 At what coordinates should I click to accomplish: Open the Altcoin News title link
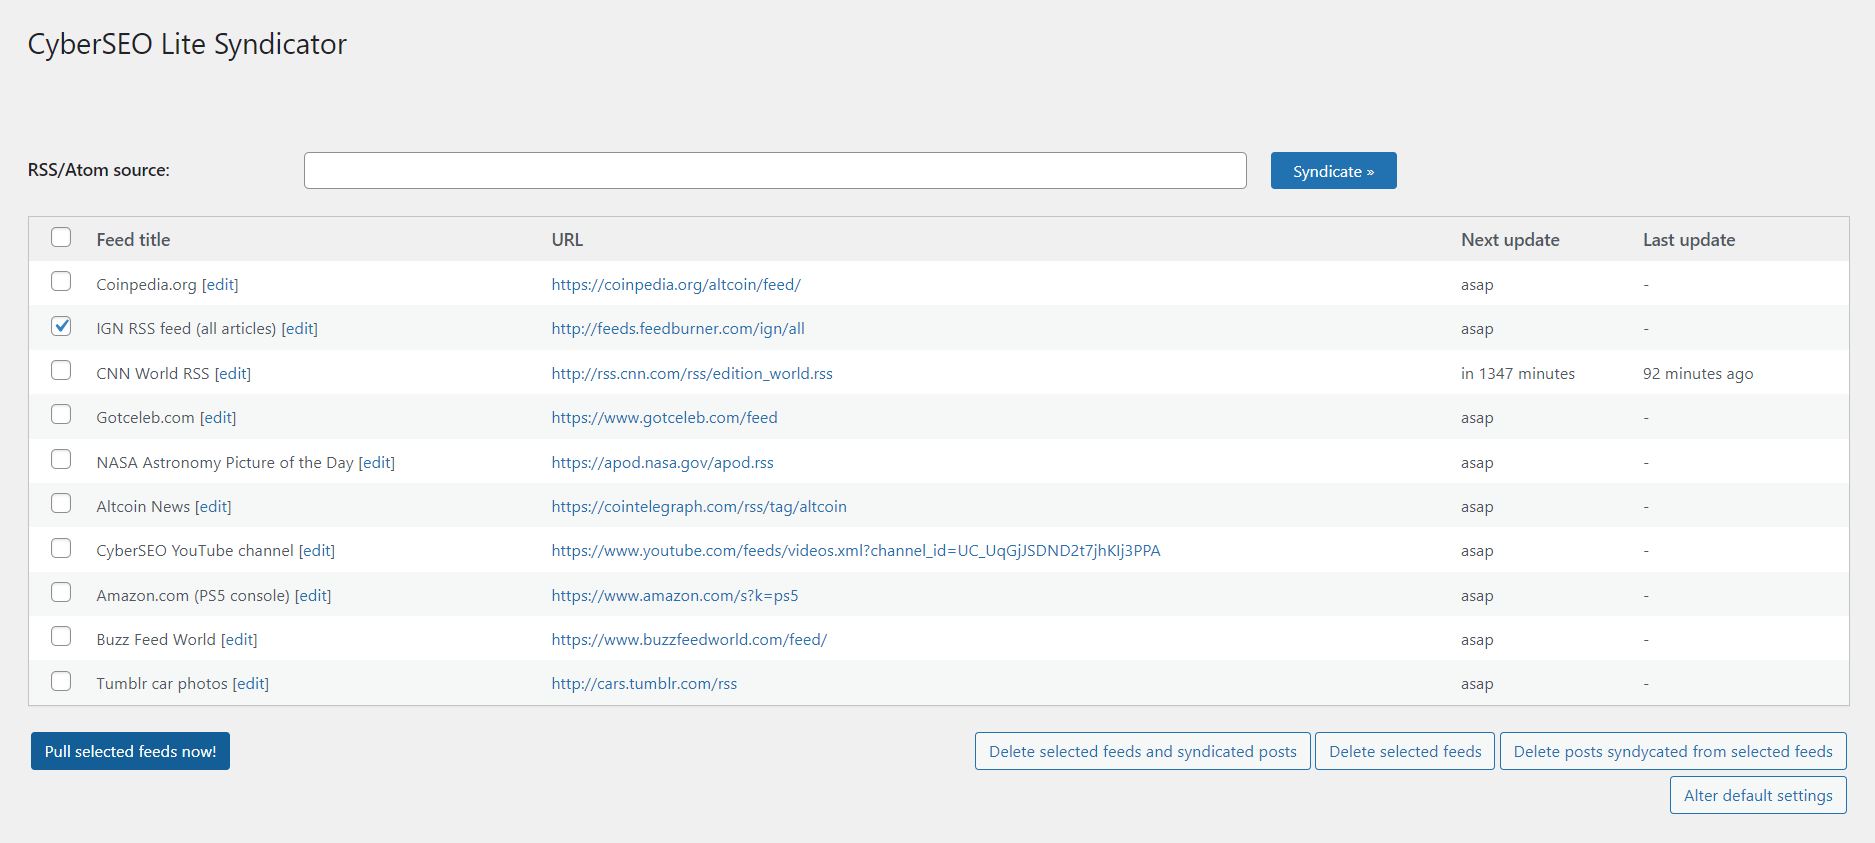click(143, 506)
